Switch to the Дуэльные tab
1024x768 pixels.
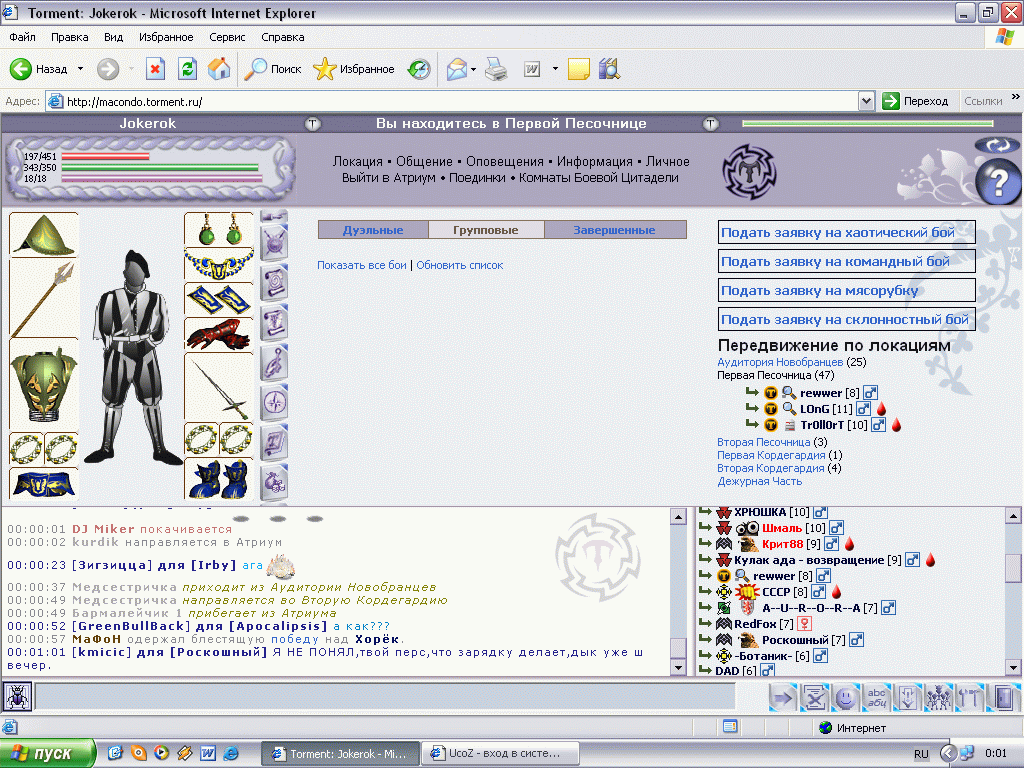(x=373, y=230)
